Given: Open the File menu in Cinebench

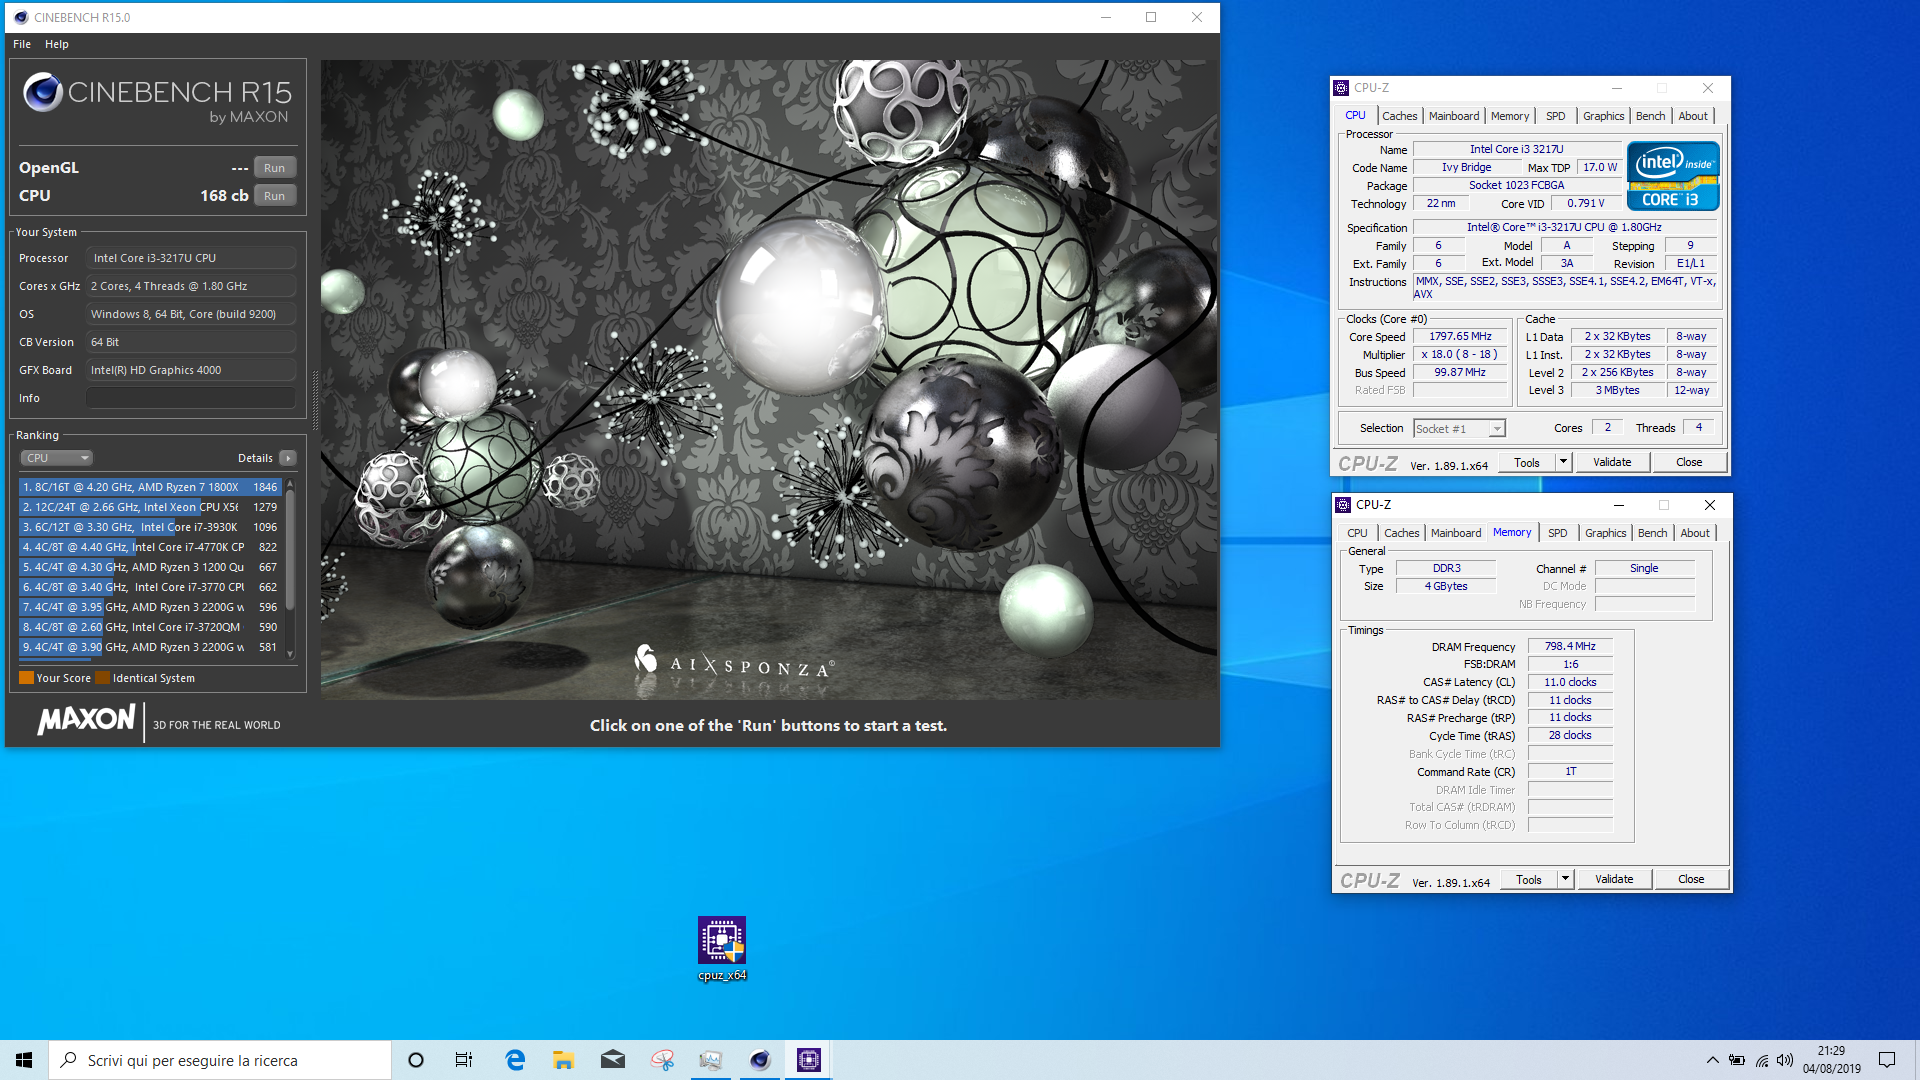Looking at the screenshot, I should tap(22, 44).
